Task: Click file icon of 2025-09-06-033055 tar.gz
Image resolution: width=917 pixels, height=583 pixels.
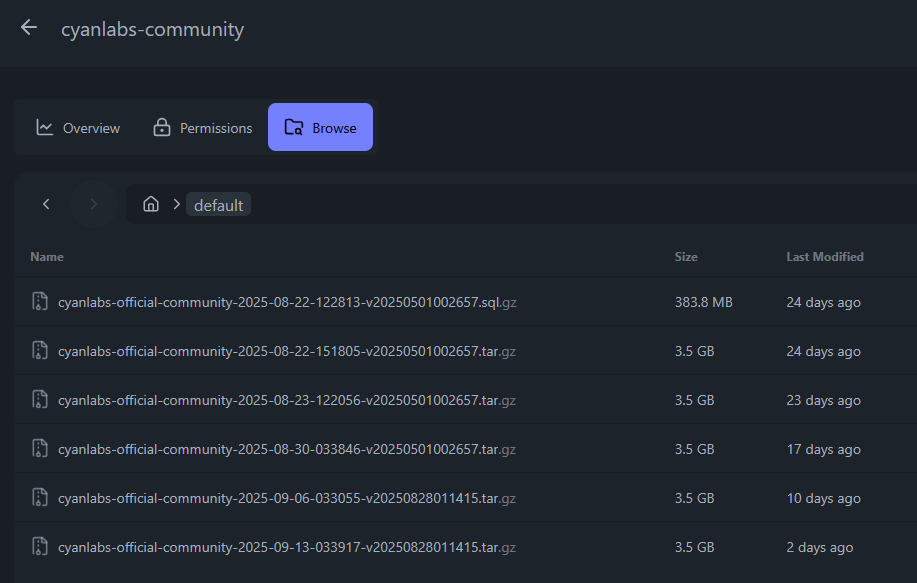Action: pos(40,498)
